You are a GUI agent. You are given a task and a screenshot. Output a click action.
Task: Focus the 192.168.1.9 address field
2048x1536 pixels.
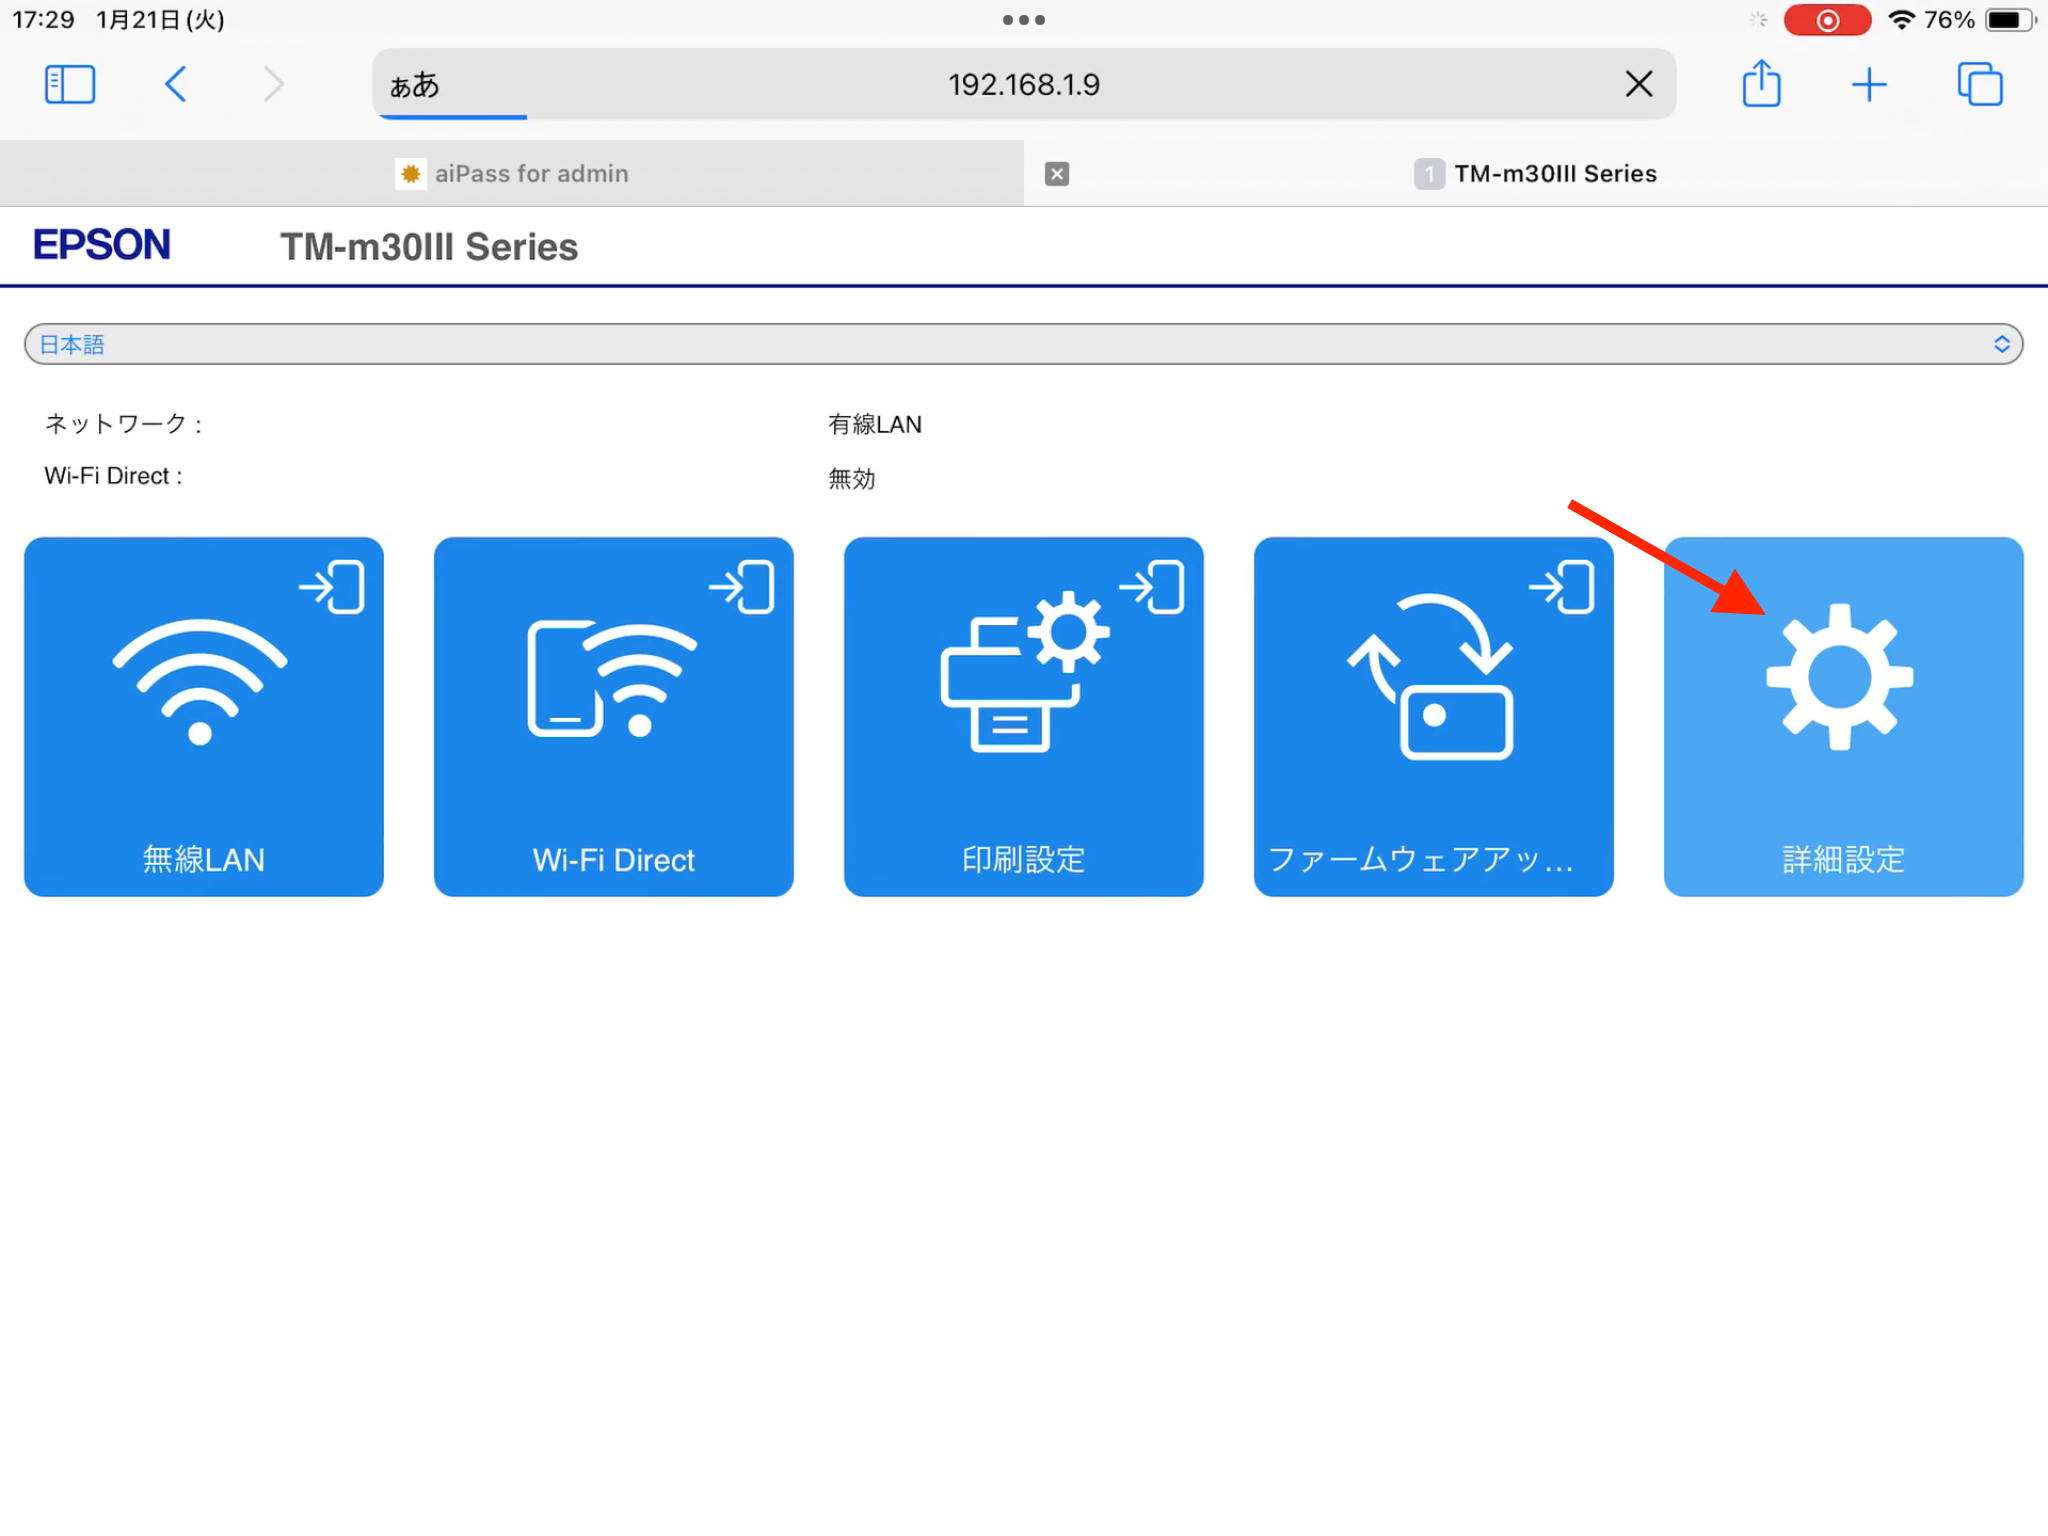(x=1024, y=84)
